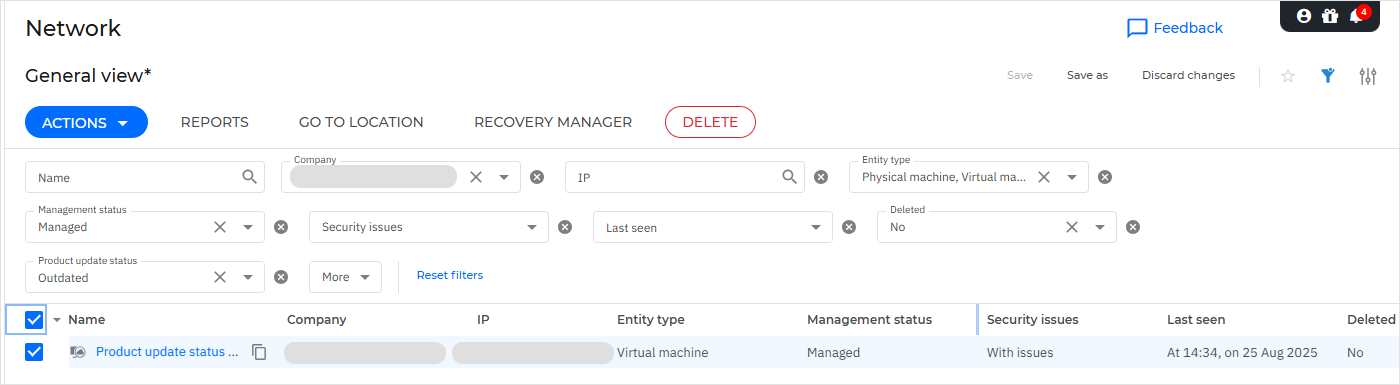The image size is (1400, 385).
Task: Remove the Security issues filter circle-x
Action: 565,227
